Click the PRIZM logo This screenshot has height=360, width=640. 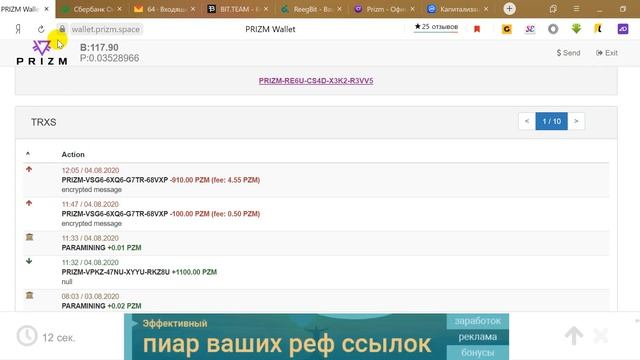coord(42,53)
